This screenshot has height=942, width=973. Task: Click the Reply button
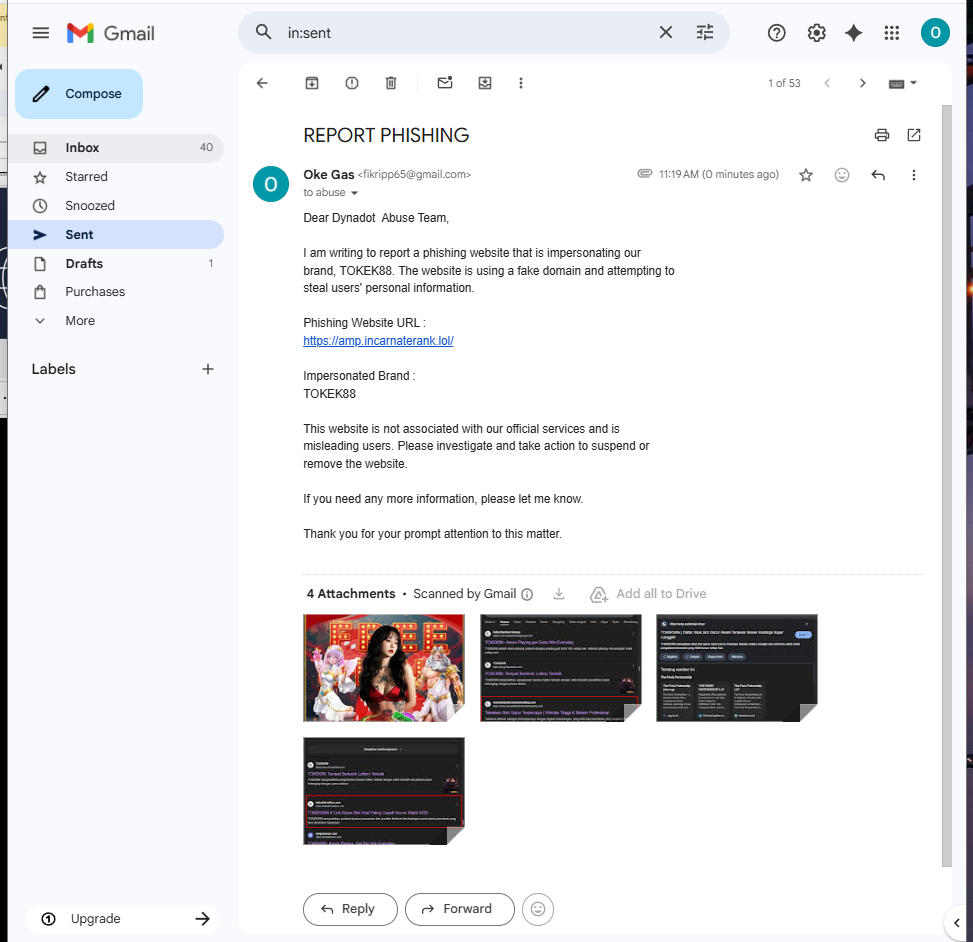(x=350, y=909)
